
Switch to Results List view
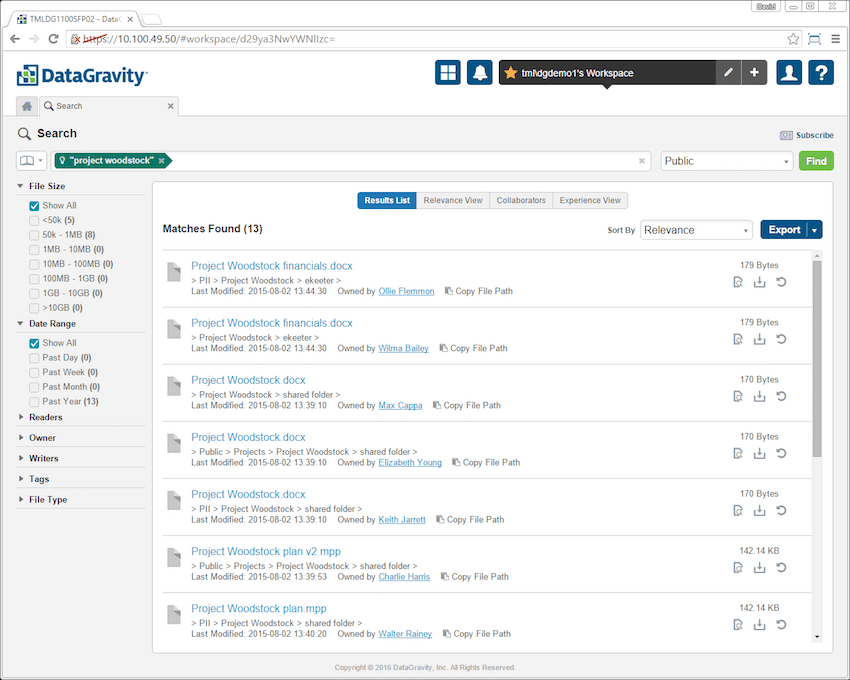coord(387,200)
